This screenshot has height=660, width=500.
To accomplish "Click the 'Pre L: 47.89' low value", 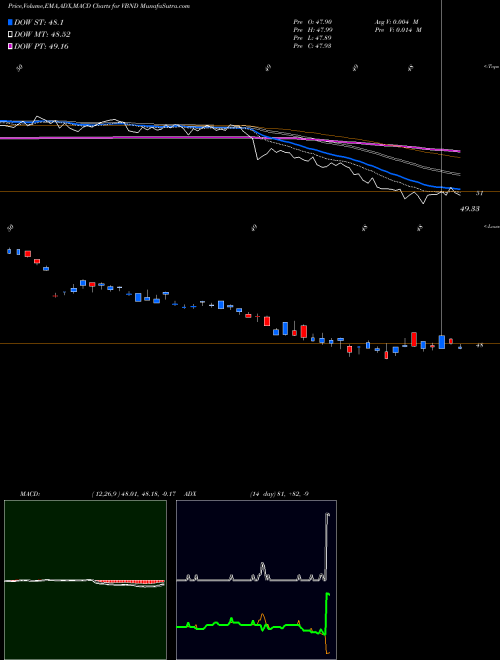I will 313,38.
